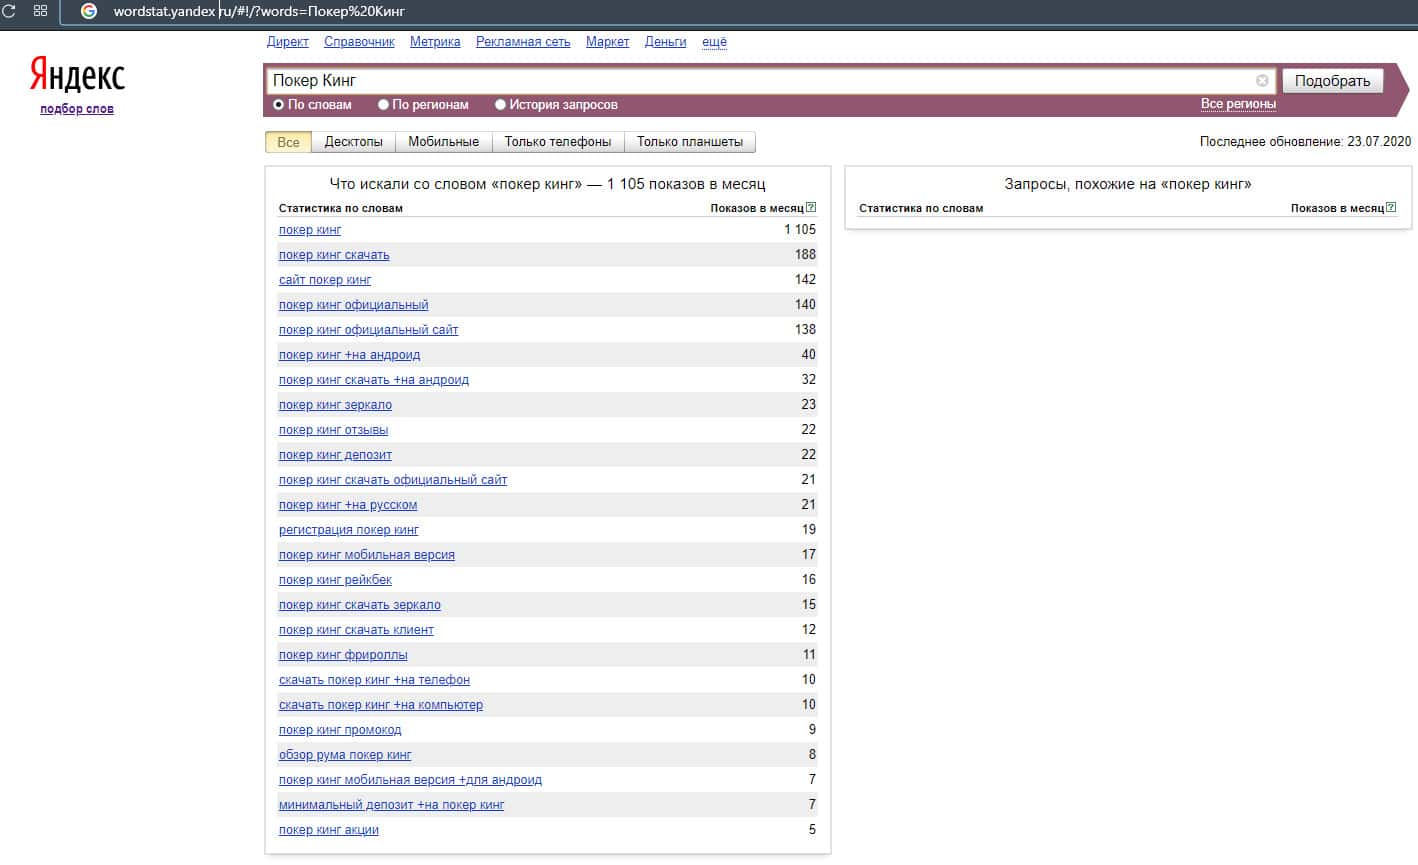Screen dimensions: 1418x865
Task: Expand the 'ещё' services menu
Action: coord(714,42)
